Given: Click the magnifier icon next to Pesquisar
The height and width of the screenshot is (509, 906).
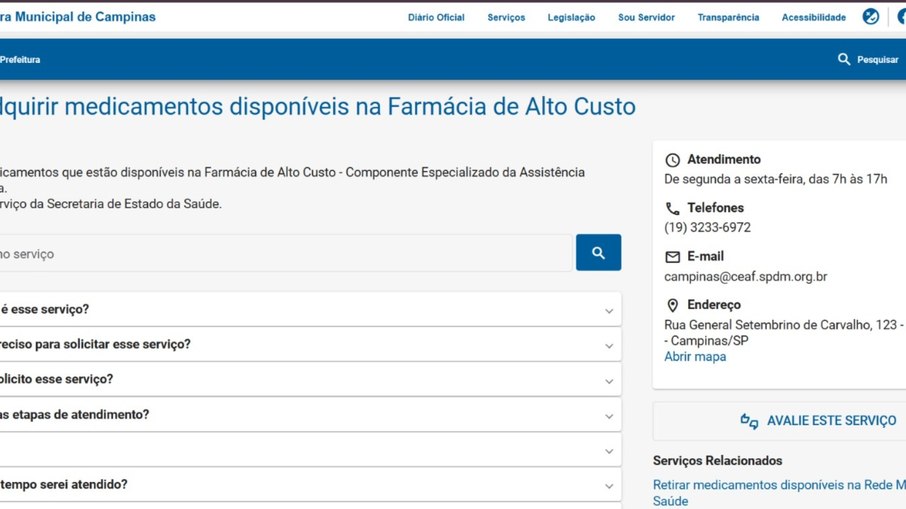Looking at the screenshot, I should click(x=844, y=59).
